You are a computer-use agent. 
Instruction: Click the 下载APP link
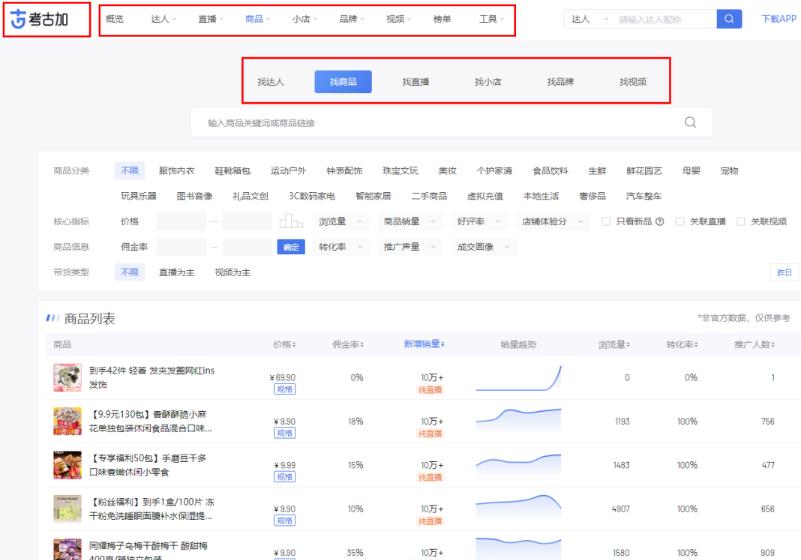[x=779, y=19]
